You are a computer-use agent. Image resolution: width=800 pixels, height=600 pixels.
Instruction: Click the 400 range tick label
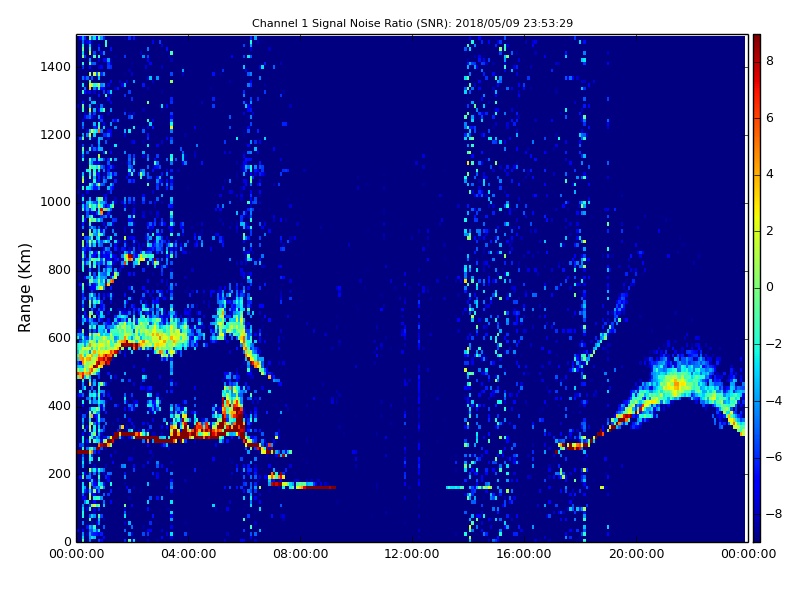[59, 406]
